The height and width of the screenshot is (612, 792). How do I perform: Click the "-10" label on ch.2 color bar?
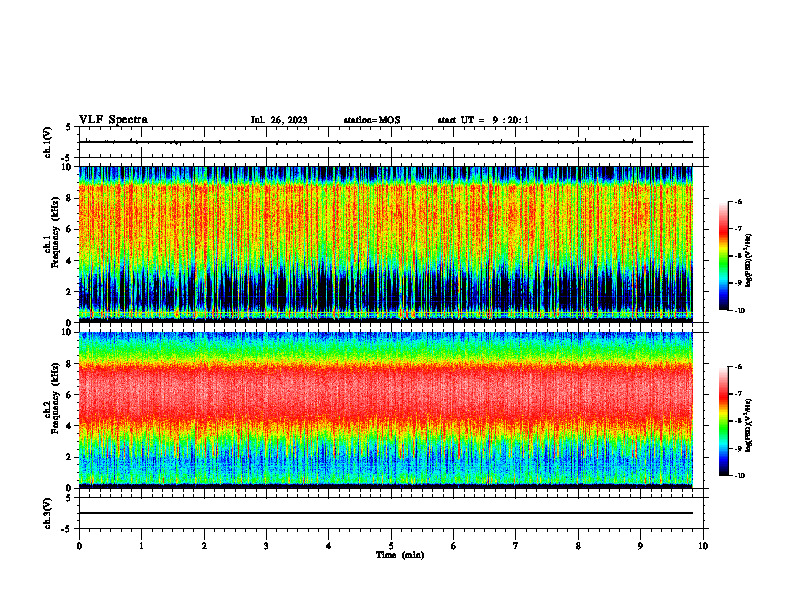pos(739,476)
